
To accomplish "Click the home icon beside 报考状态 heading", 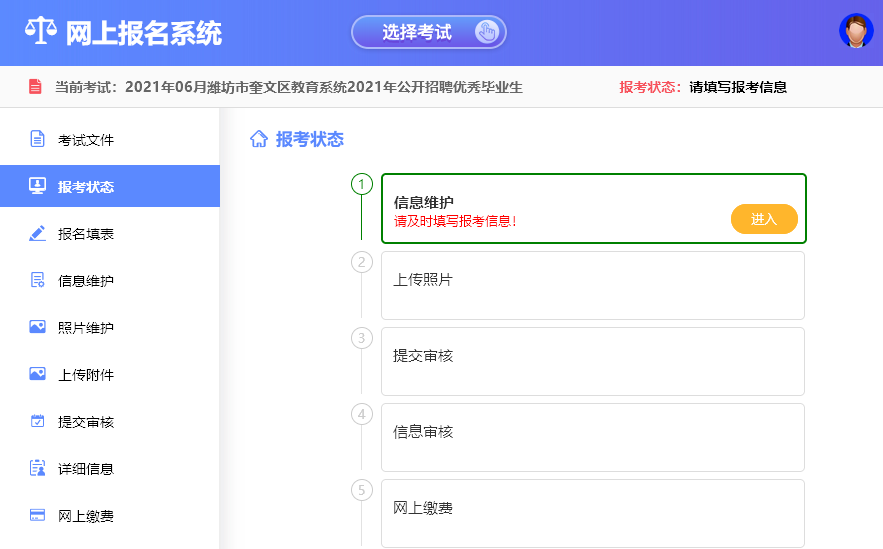I will pos(258,139).
